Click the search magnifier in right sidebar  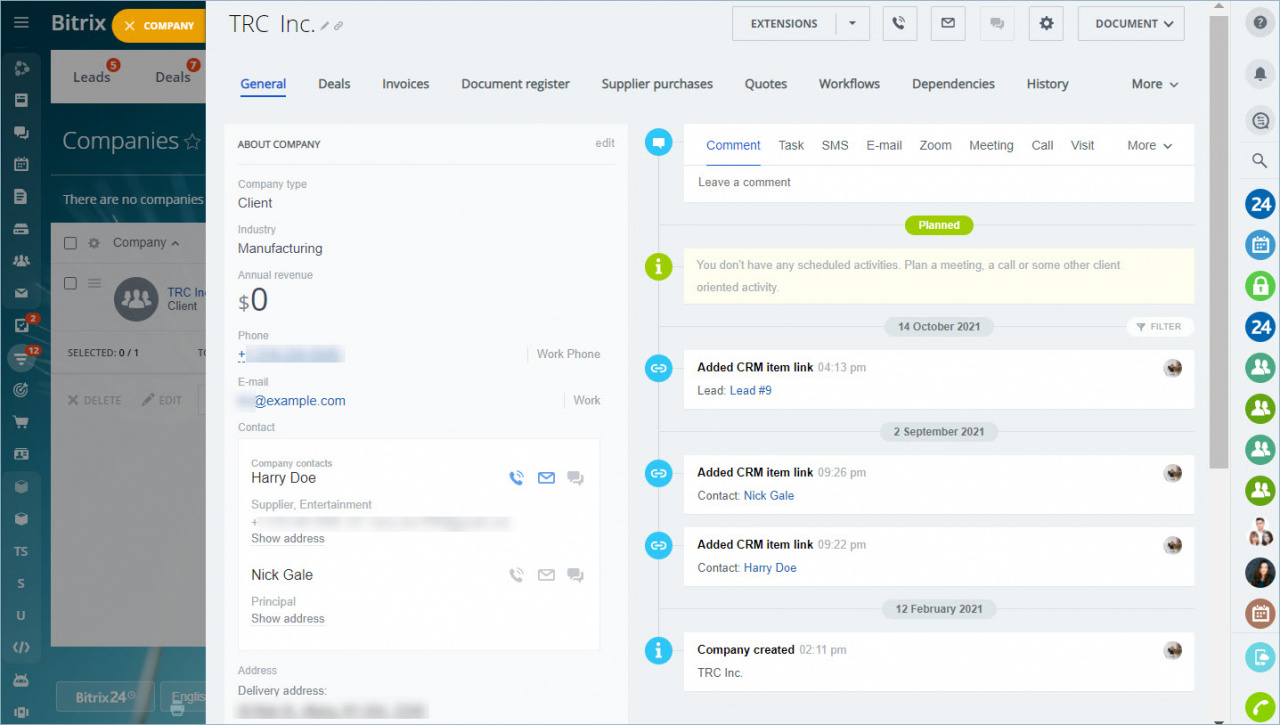[1260, 160]
